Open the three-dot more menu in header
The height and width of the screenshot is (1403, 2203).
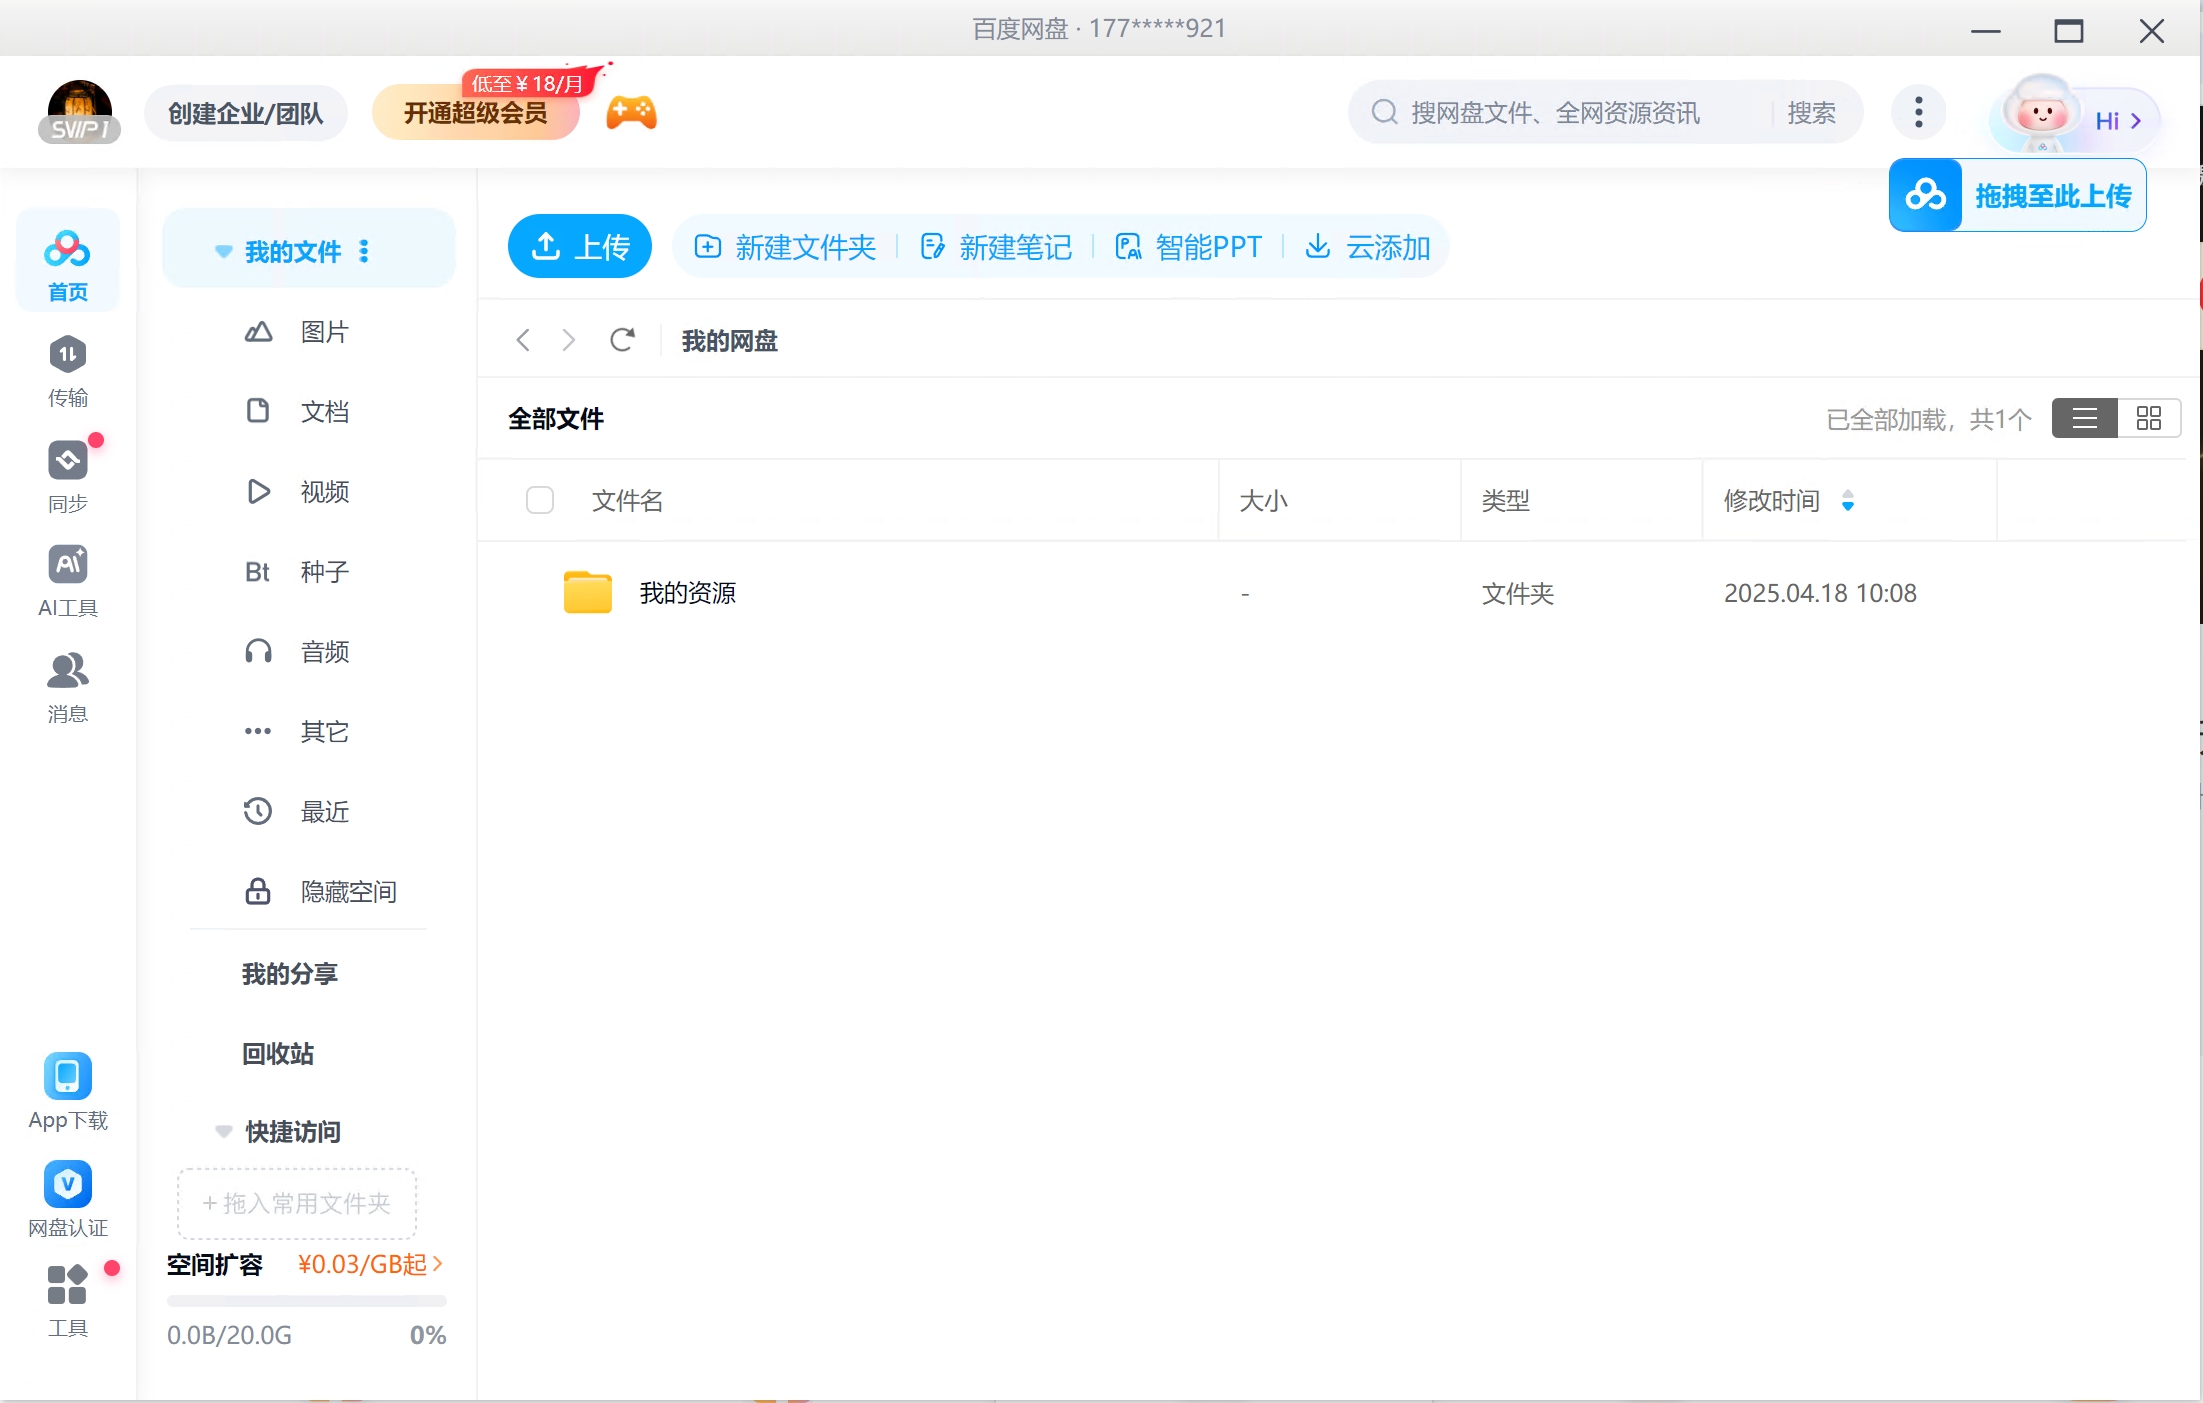[1918, 112]
